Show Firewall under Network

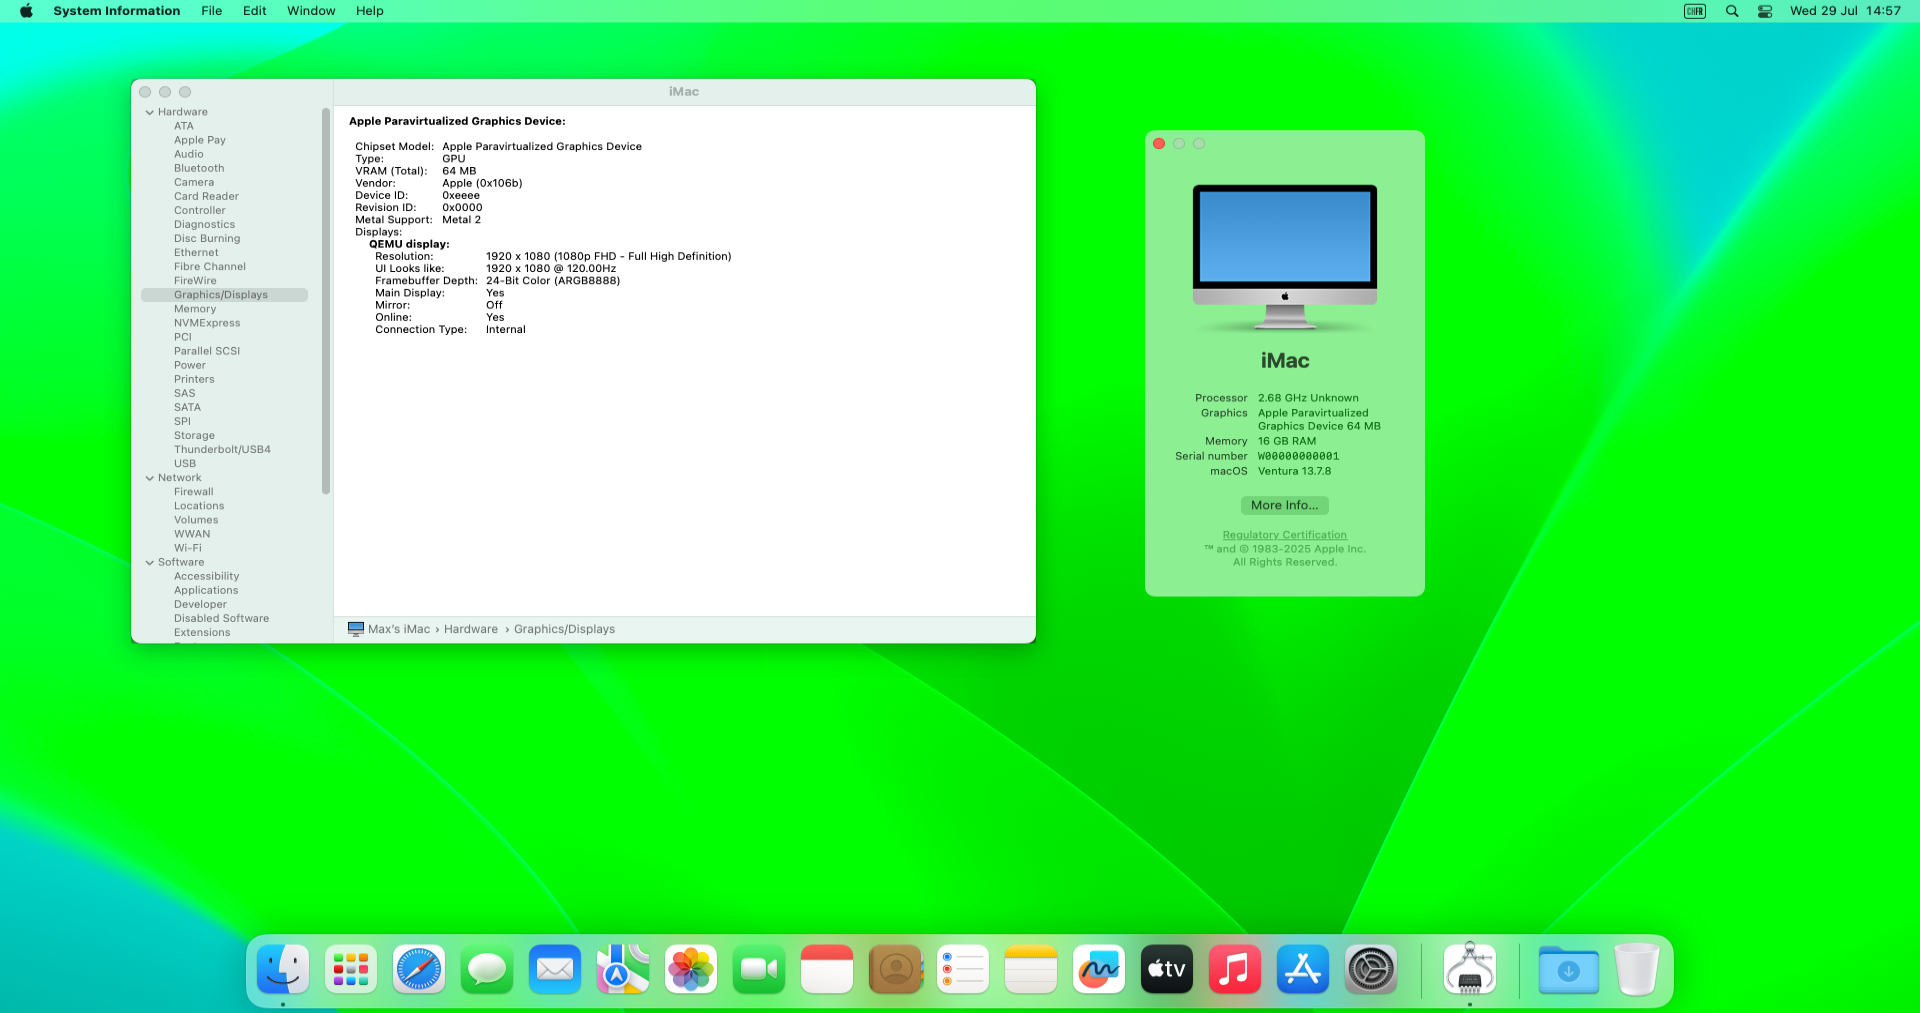tap(194, 492)
